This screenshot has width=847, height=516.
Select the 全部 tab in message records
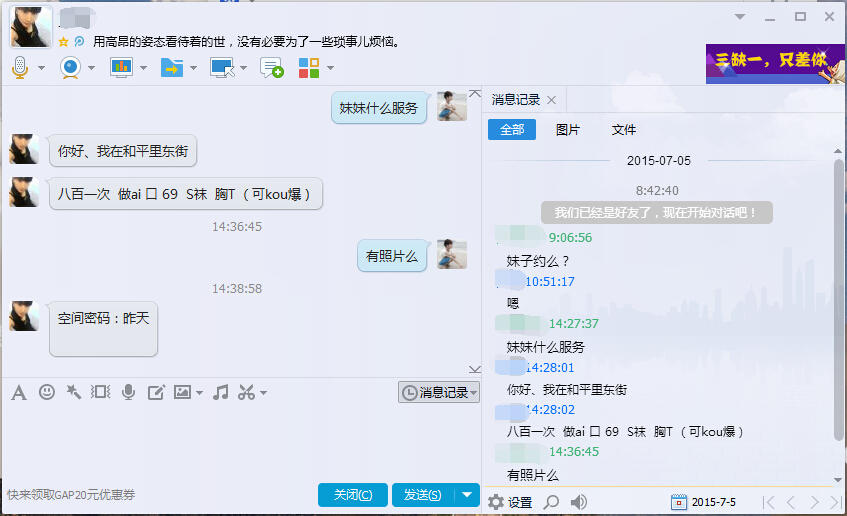click(512, 130)
